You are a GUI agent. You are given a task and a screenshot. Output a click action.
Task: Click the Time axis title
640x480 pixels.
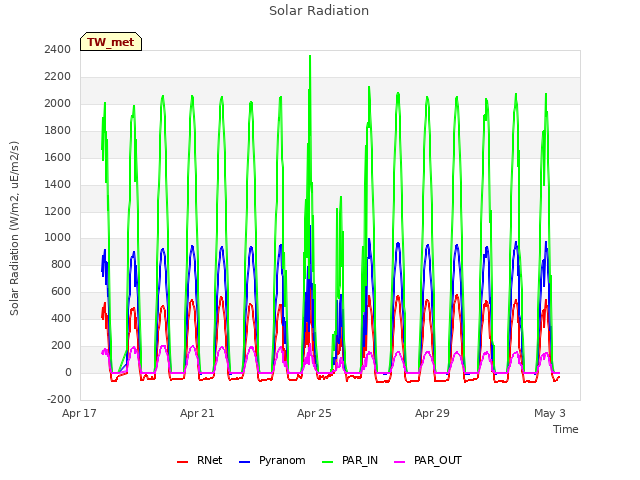coord(566,429)
